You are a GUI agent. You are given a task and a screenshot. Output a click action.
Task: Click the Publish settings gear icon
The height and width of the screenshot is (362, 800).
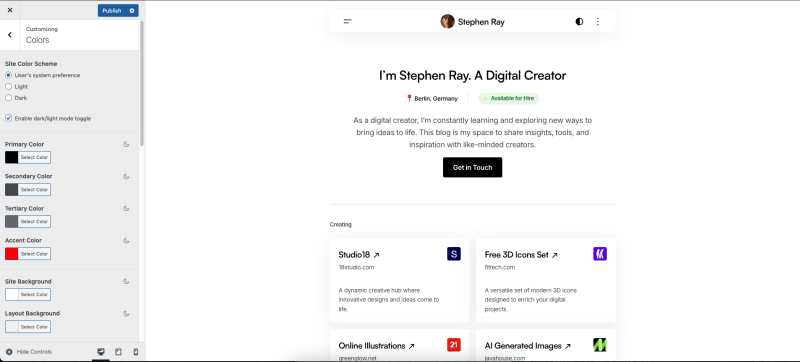132,11
